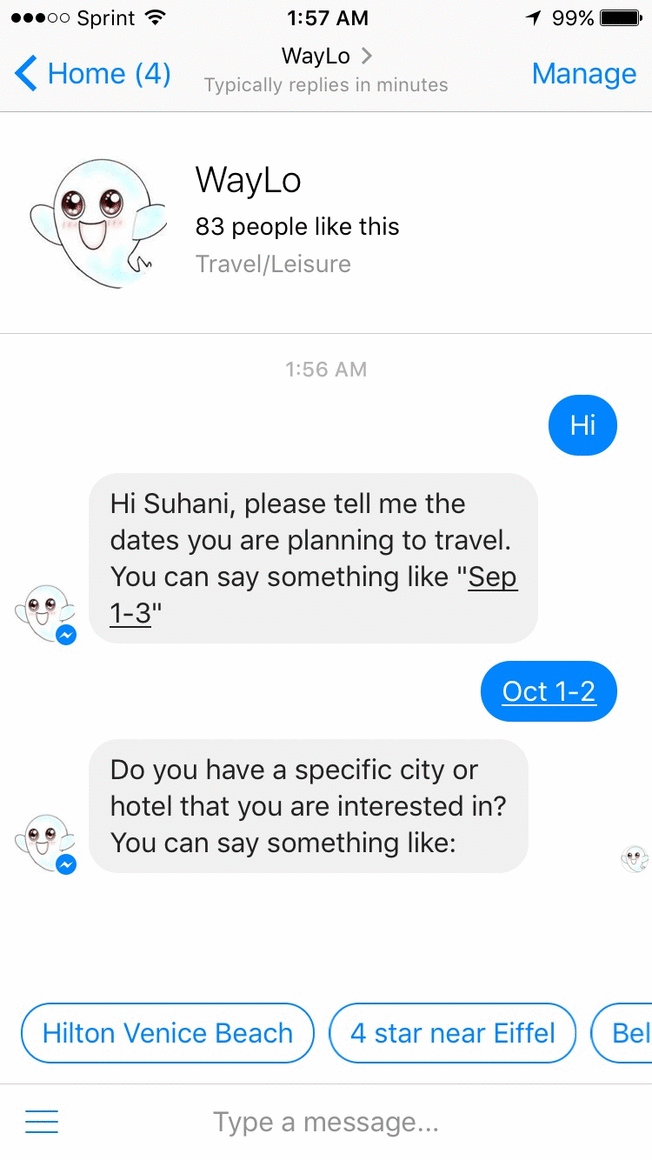Open the Manage options
This screenshot has height=1160, width=652.
tap(584, 73)
